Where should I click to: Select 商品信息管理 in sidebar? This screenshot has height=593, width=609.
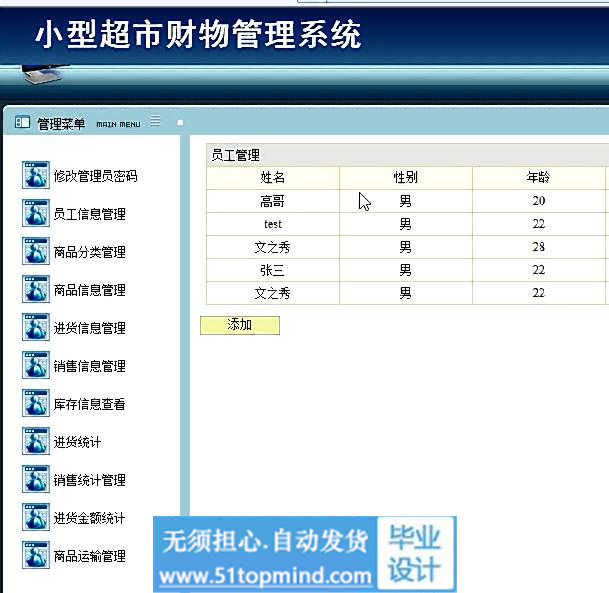tap(90, 290)
